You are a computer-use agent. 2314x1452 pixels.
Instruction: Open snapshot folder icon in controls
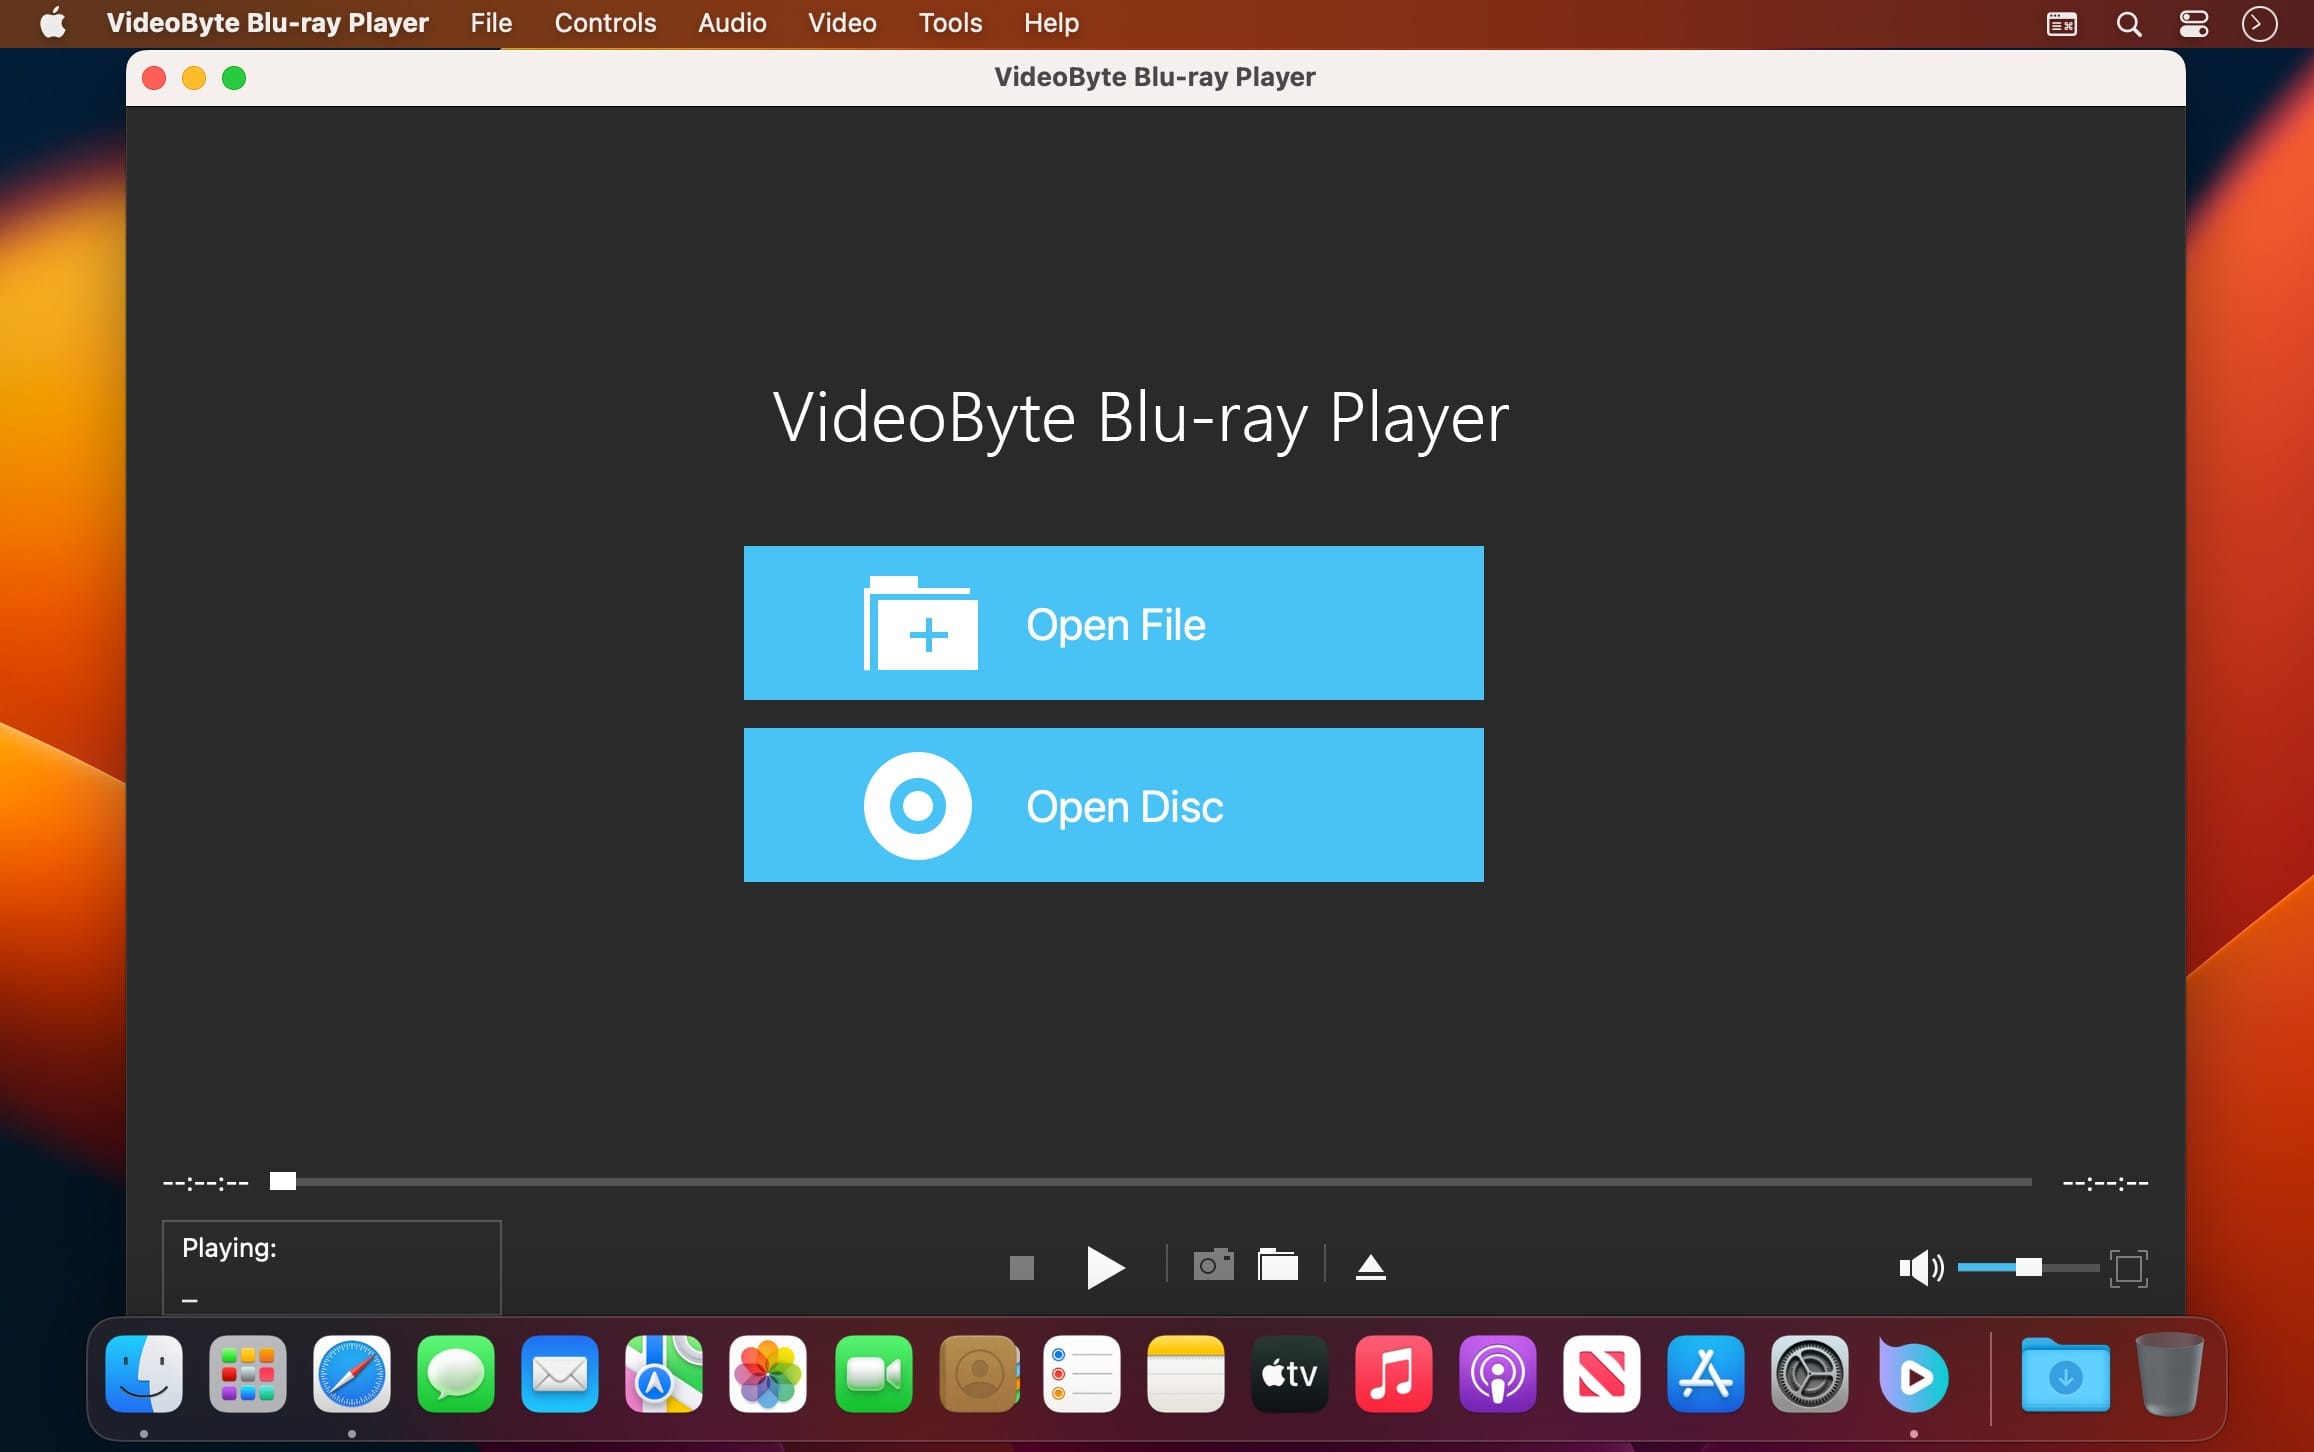pyautogui.click(x=1278, y=1266)
